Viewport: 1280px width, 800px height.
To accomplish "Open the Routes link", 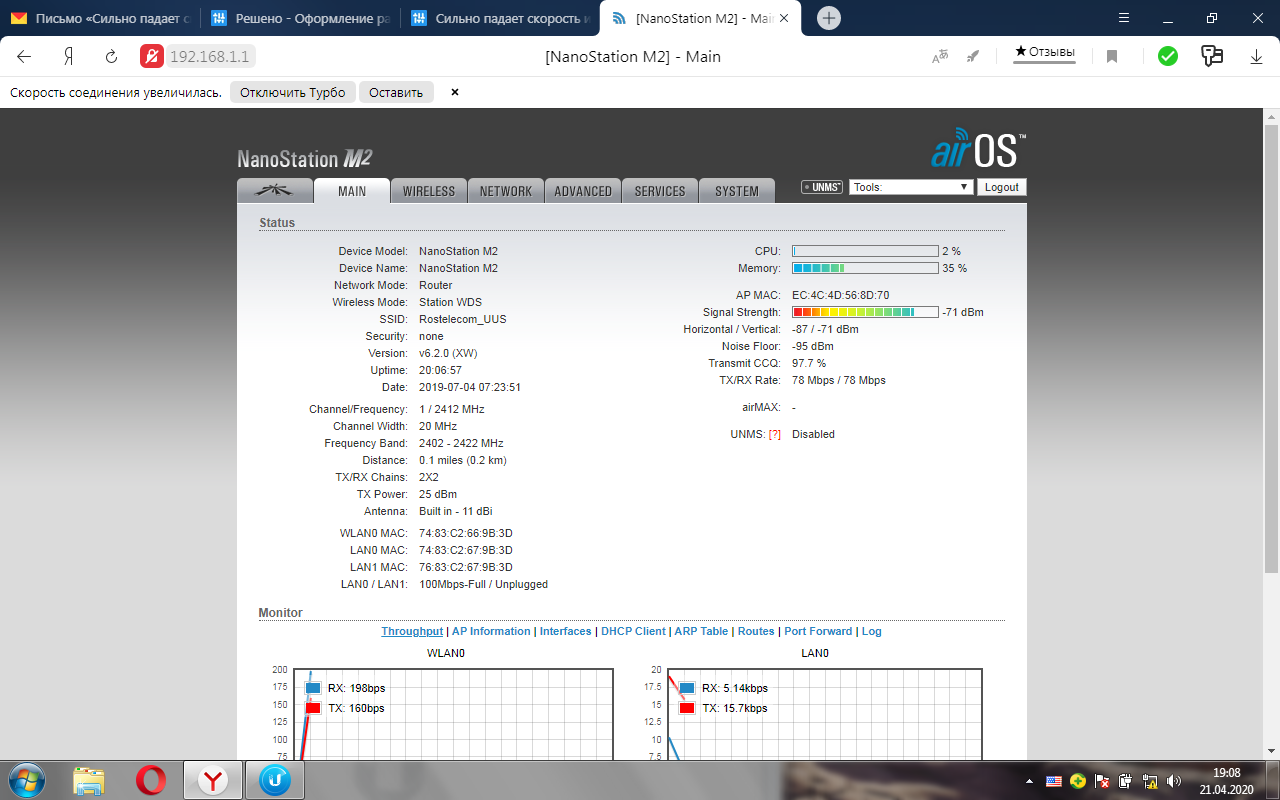I will (756, 631).
